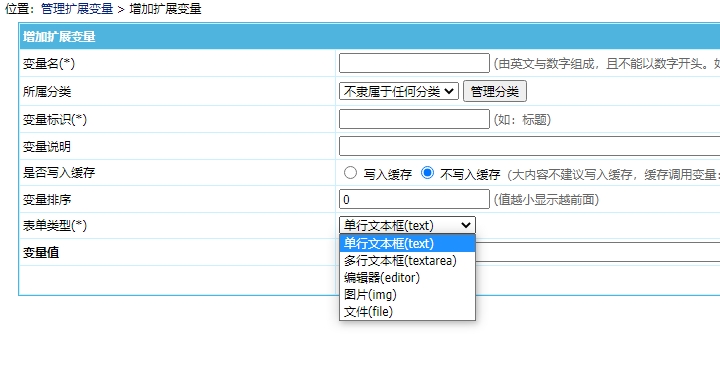Screen dimensions: 720x392
Task: Select the 不写入缓存 radio button
Action: (428, 173)
